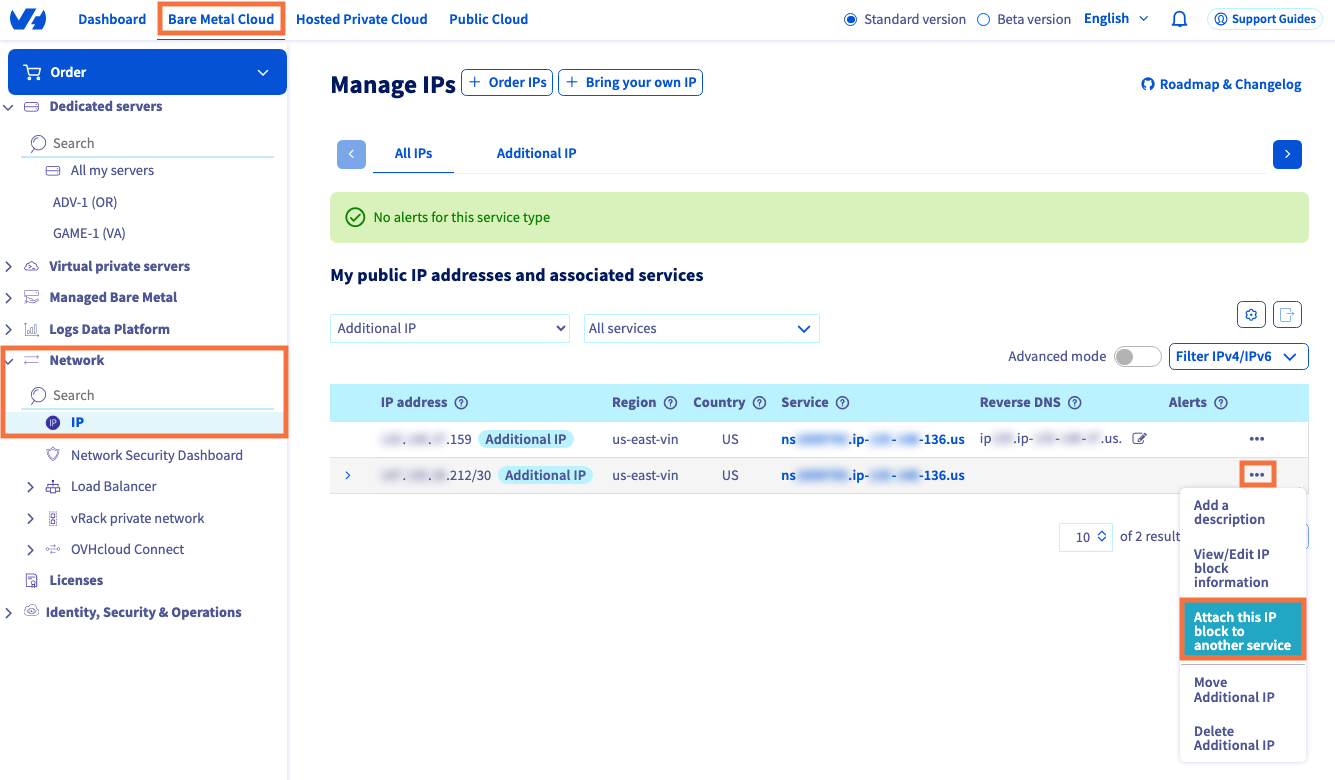Click Dedicated servers search field
Viewport: 1335px width, 780px height.
(148, 143)
